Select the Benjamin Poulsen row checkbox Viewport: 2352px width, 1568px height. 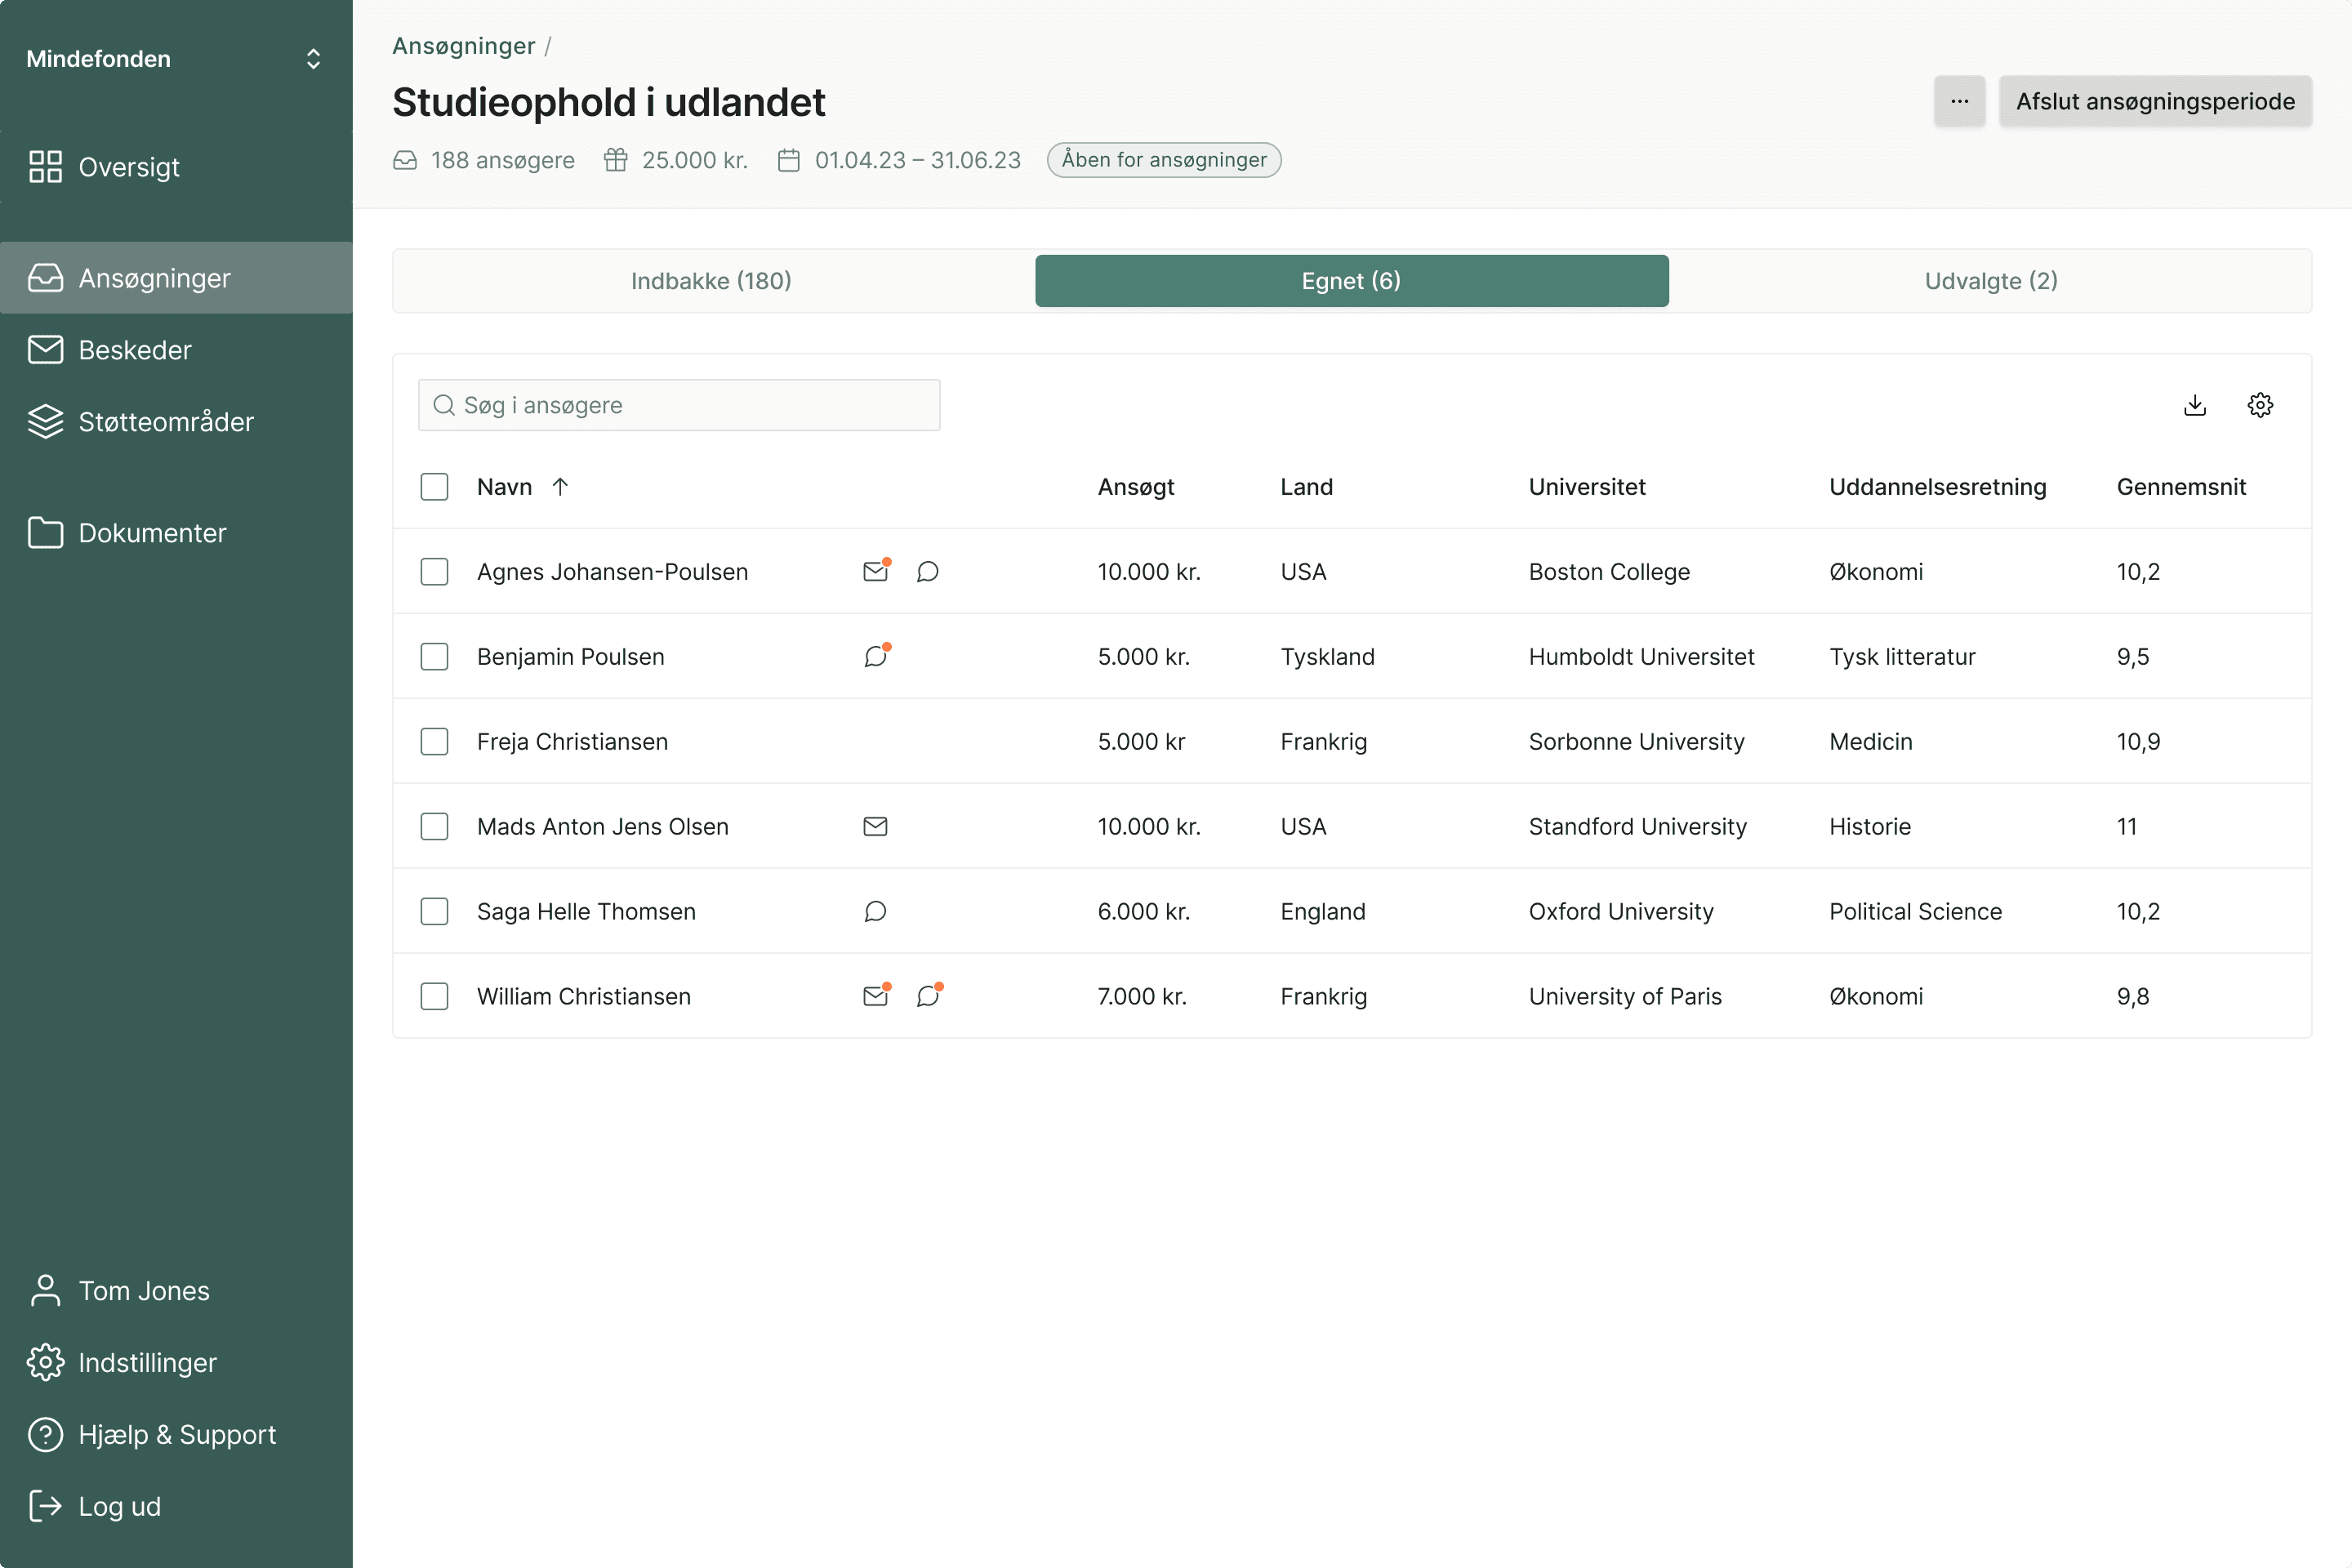(x=434, y=656)
